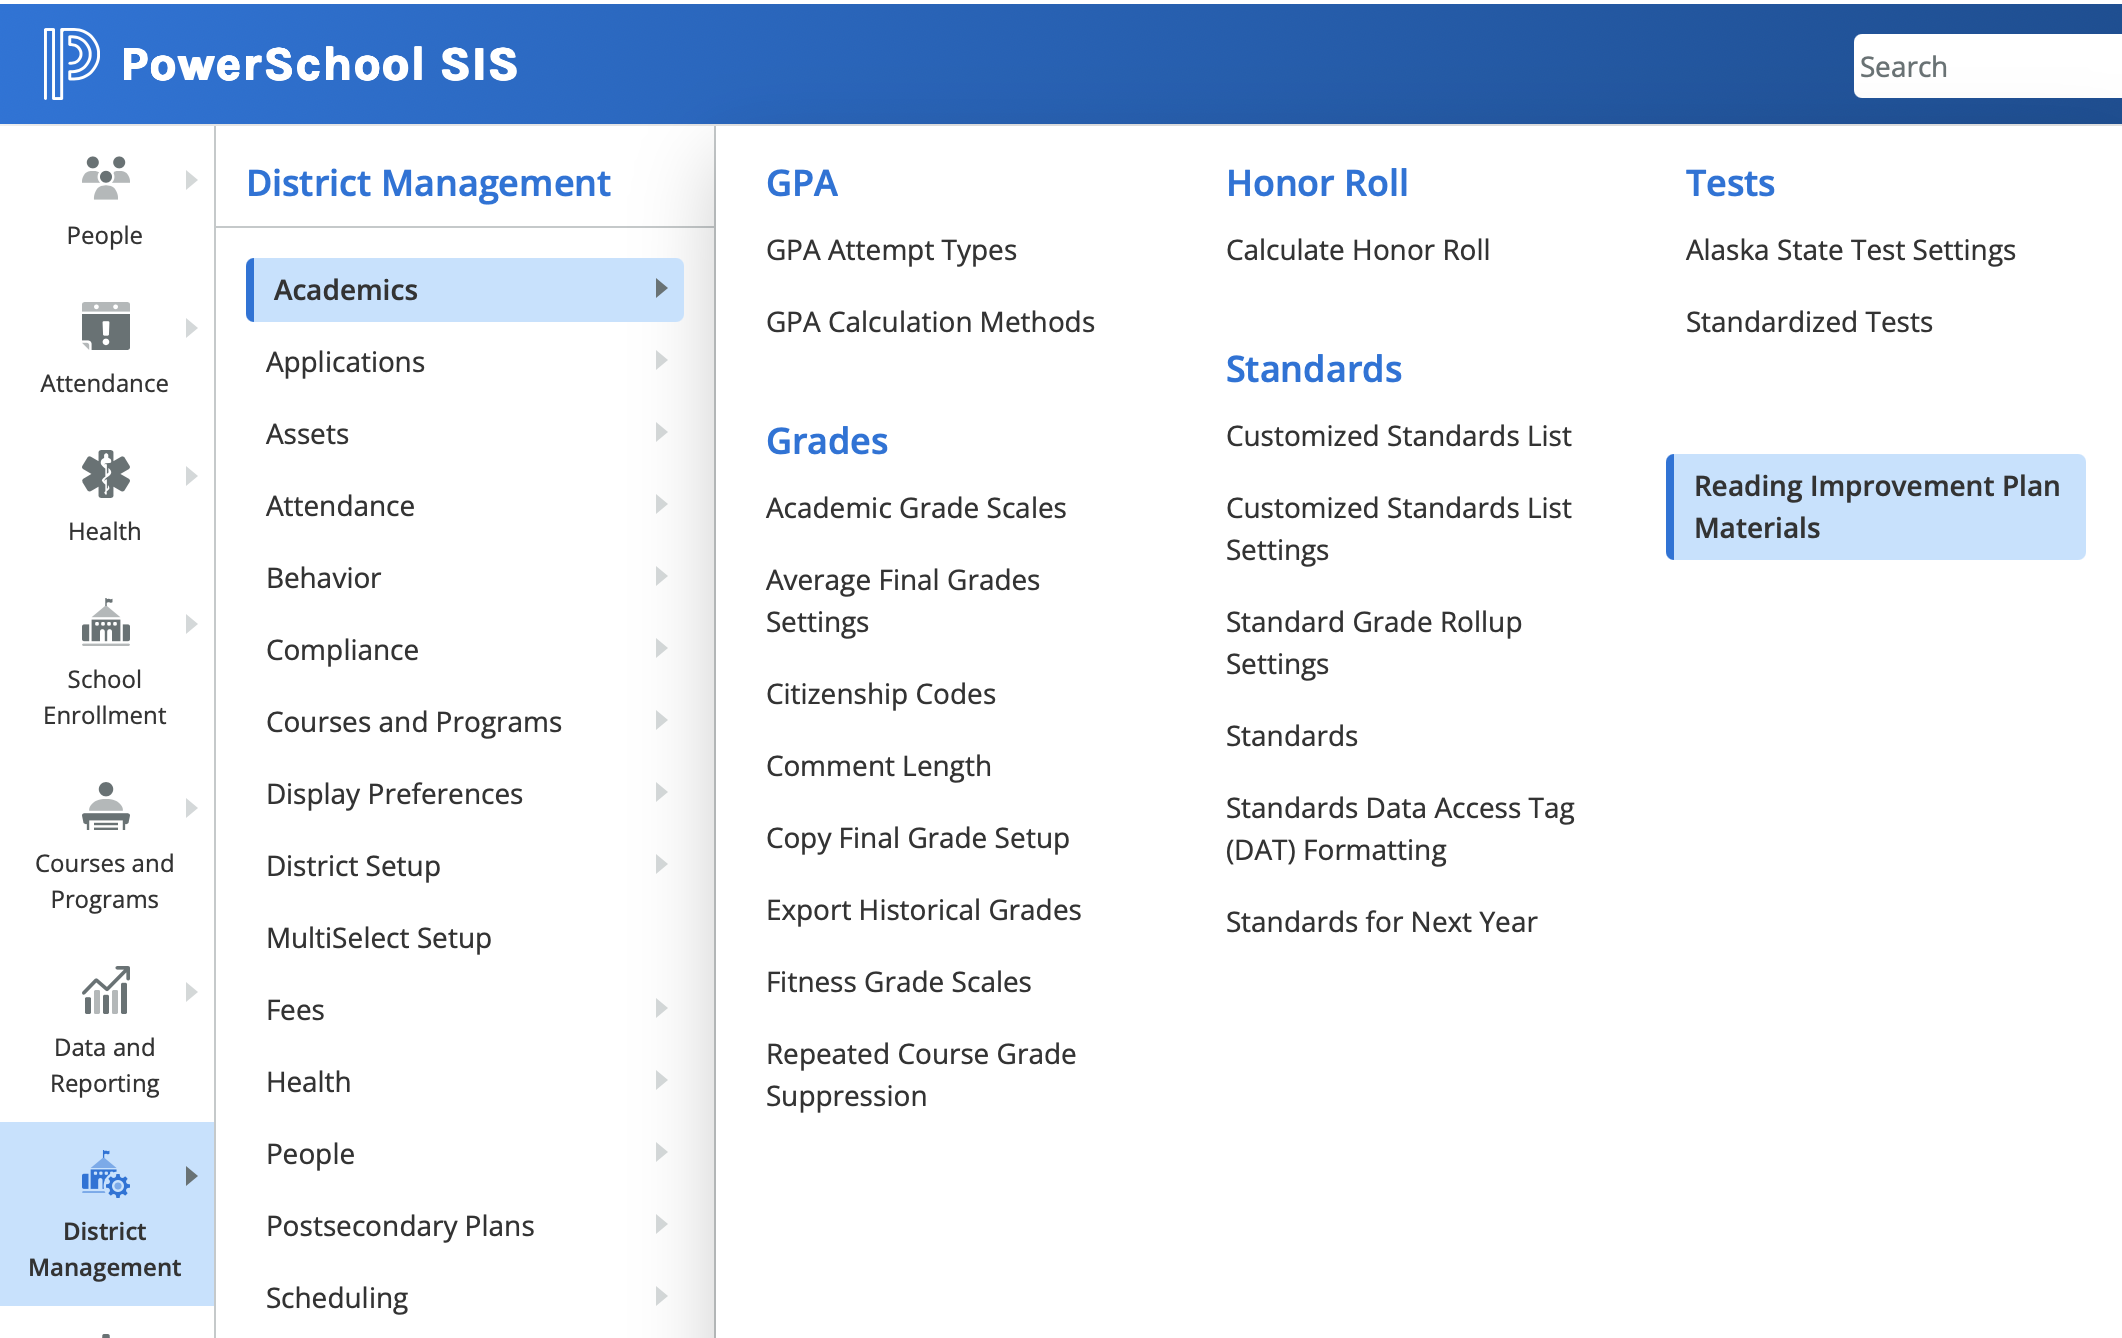Open GPA Calculation Methods
Image resolution: width=2122 pixels, height=1338 pixels.
(930, 322)
